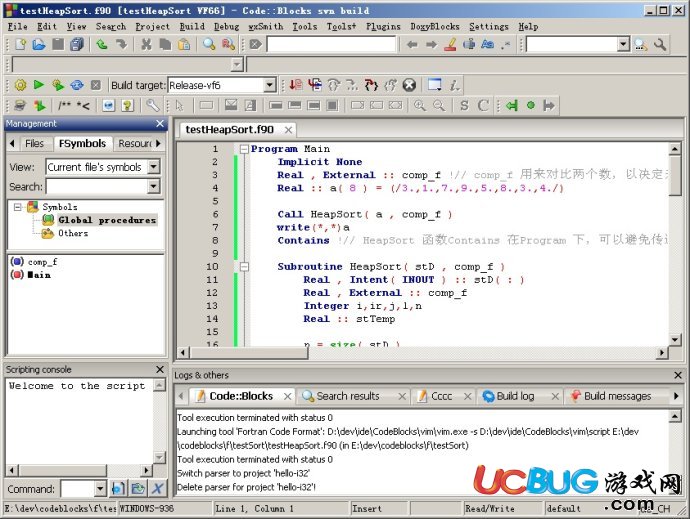Click the yellow help document icon

point(128,106)
